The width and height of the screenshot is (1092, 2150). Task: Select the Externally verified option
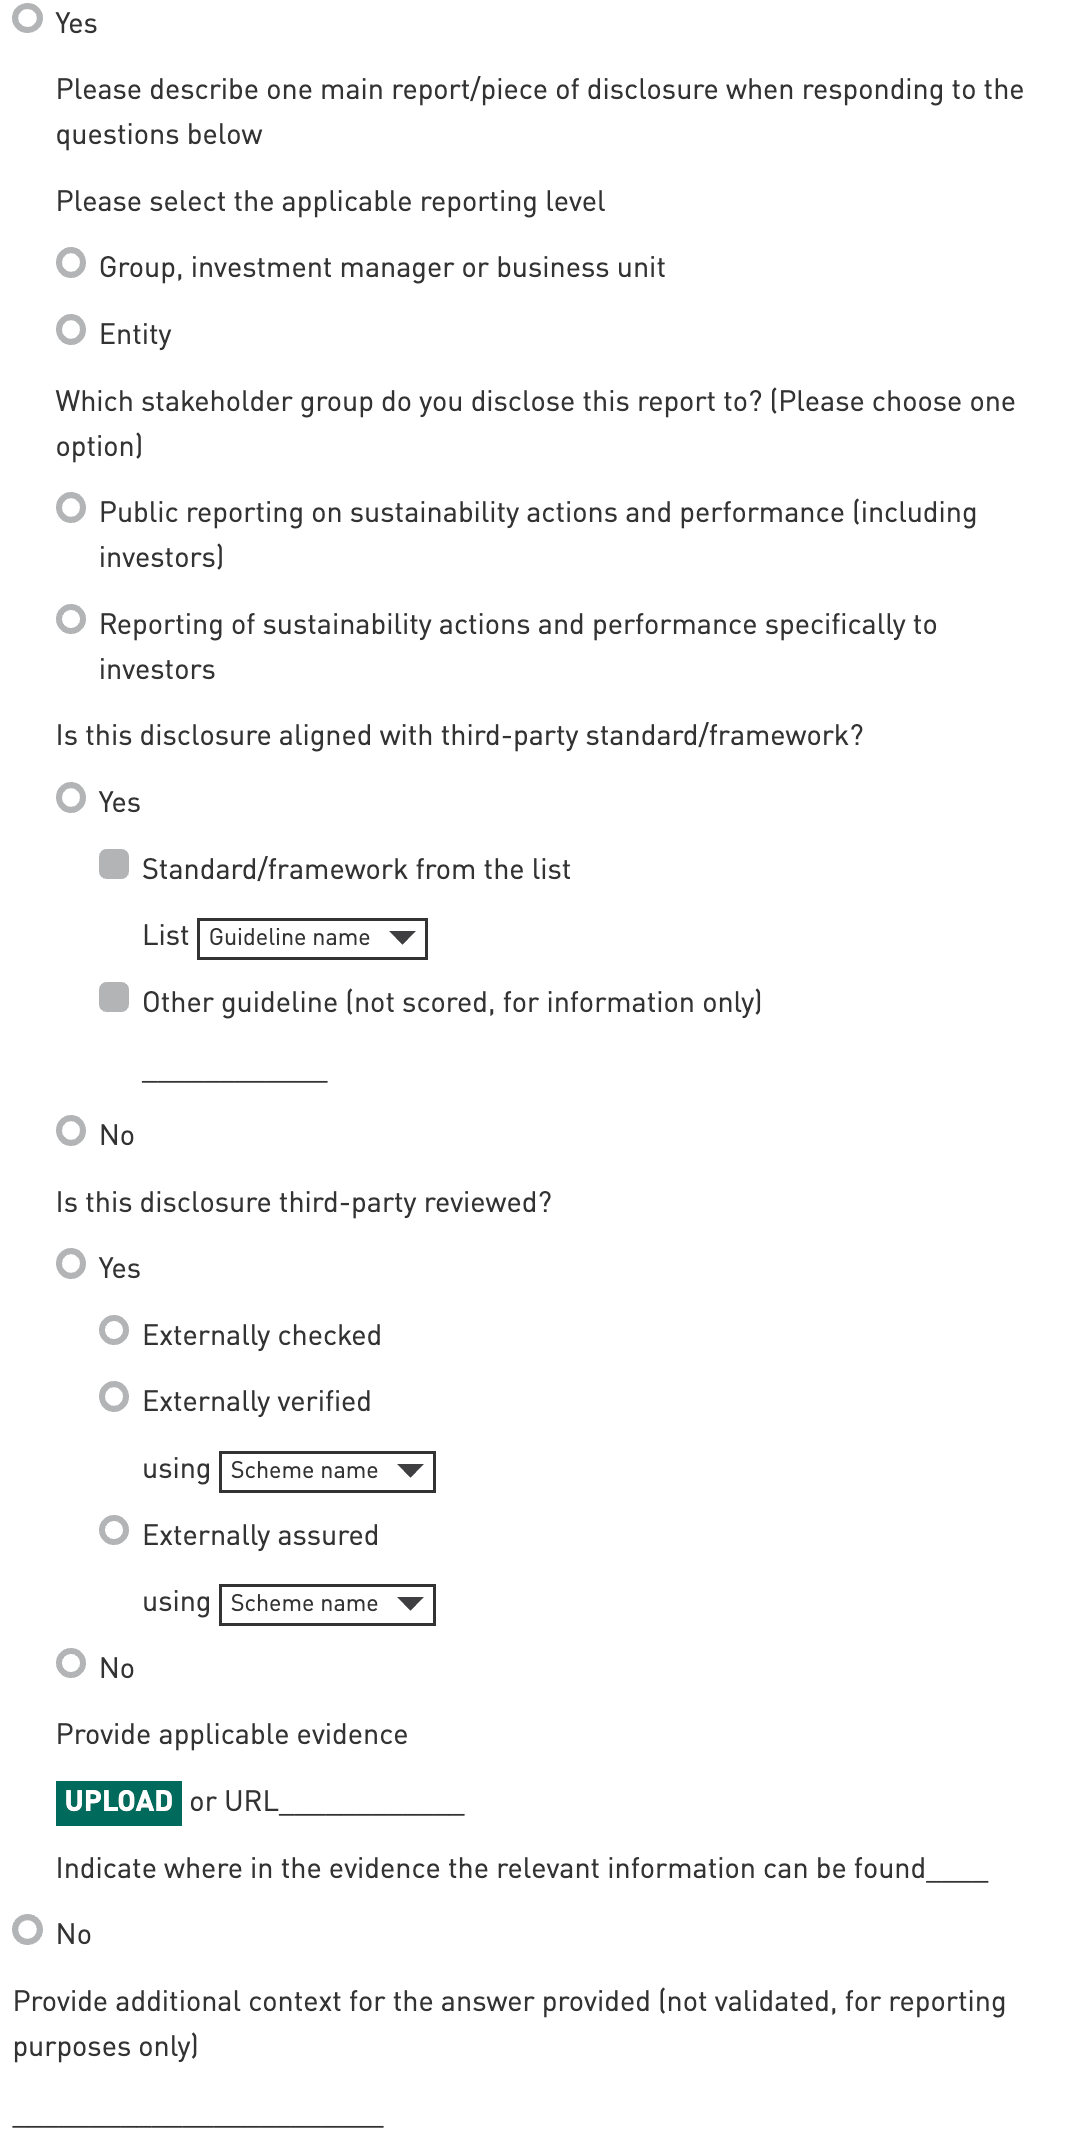[114, 1397]
